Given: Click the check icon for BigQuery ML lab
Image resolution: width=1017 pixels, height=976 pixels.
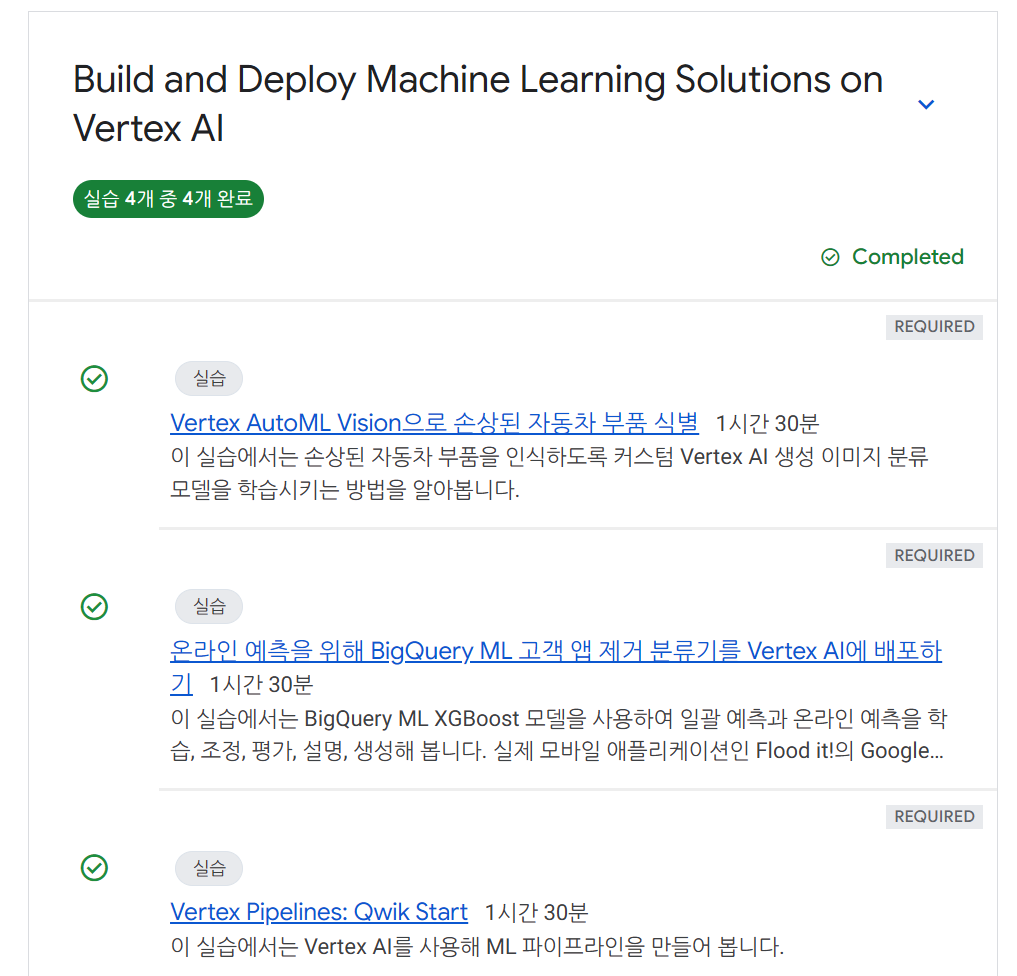Looking at the screenshot, I should tap(94, 607).
